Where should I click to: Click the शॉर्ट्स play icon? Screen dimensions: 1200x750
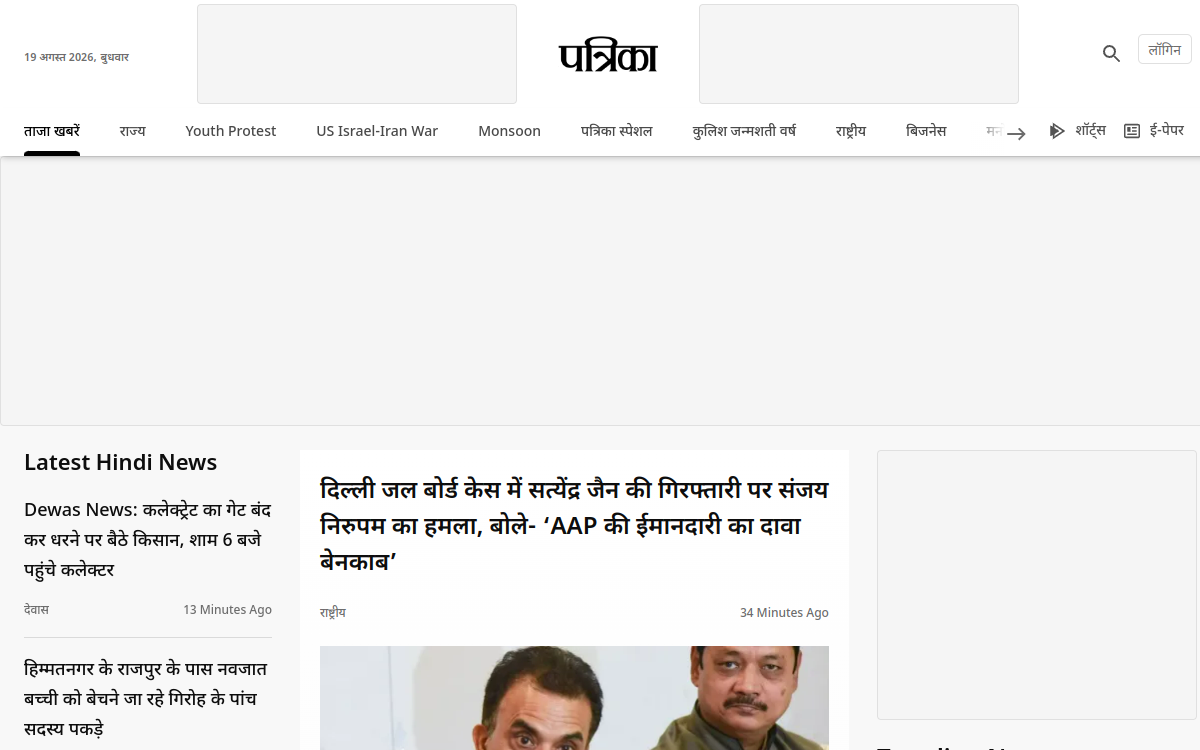[1056, 131]
